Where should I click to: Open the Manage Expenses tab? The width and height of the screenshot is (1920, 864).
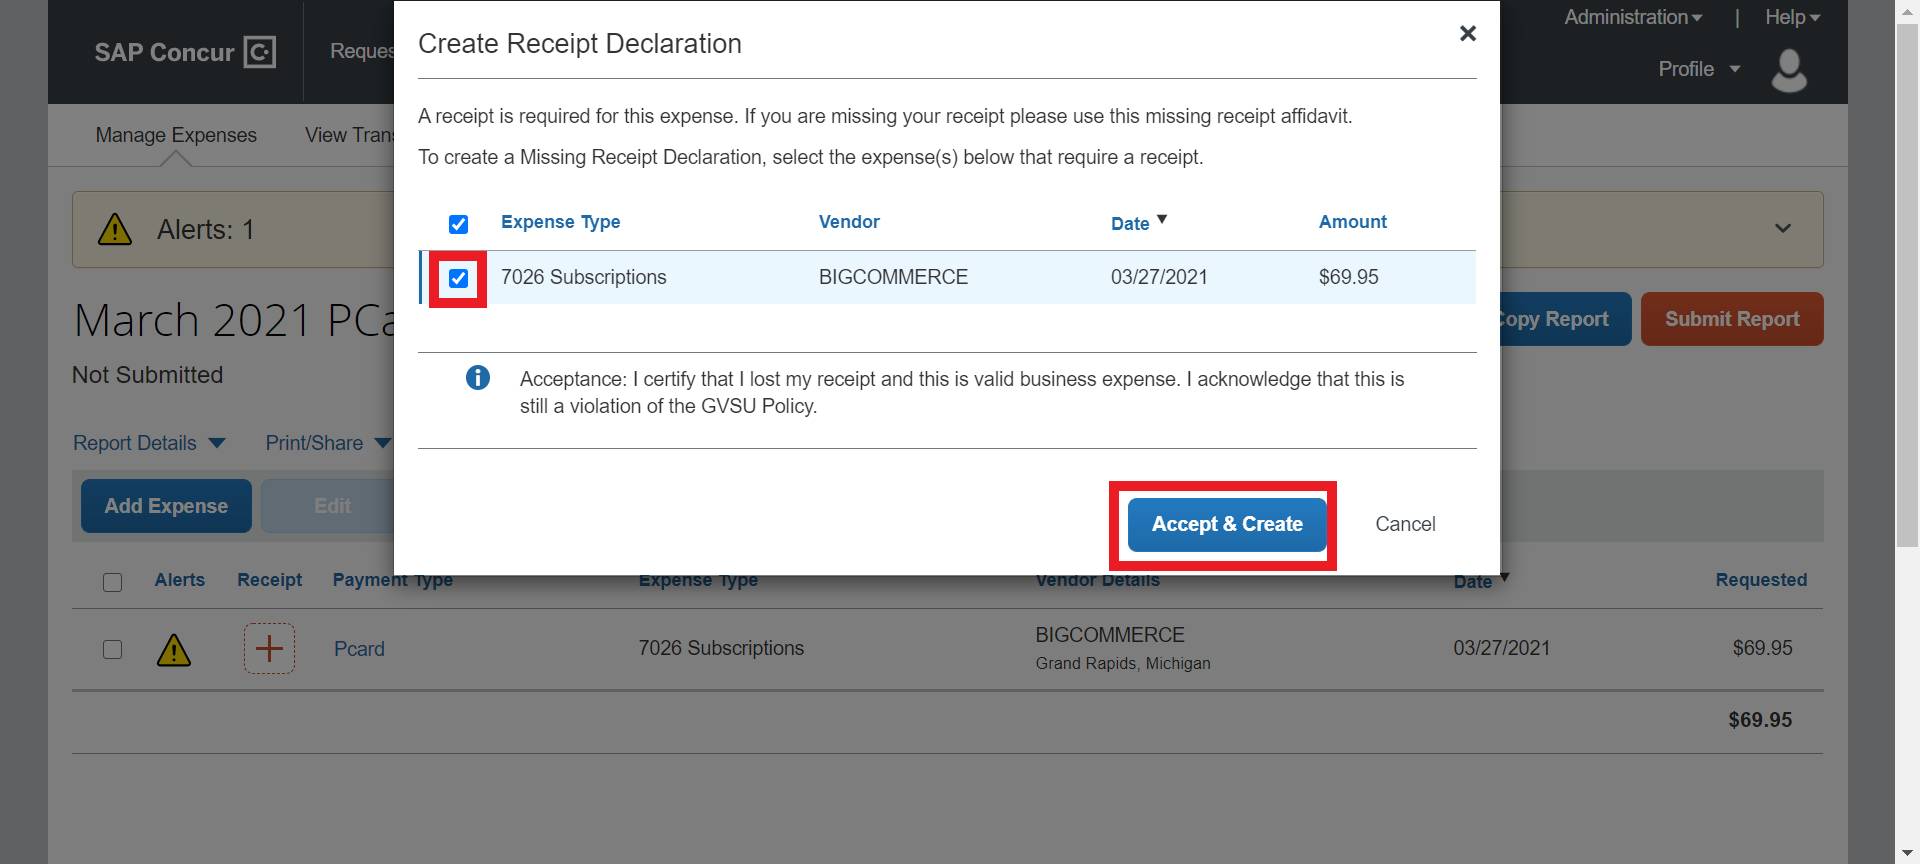click(176, 135)
